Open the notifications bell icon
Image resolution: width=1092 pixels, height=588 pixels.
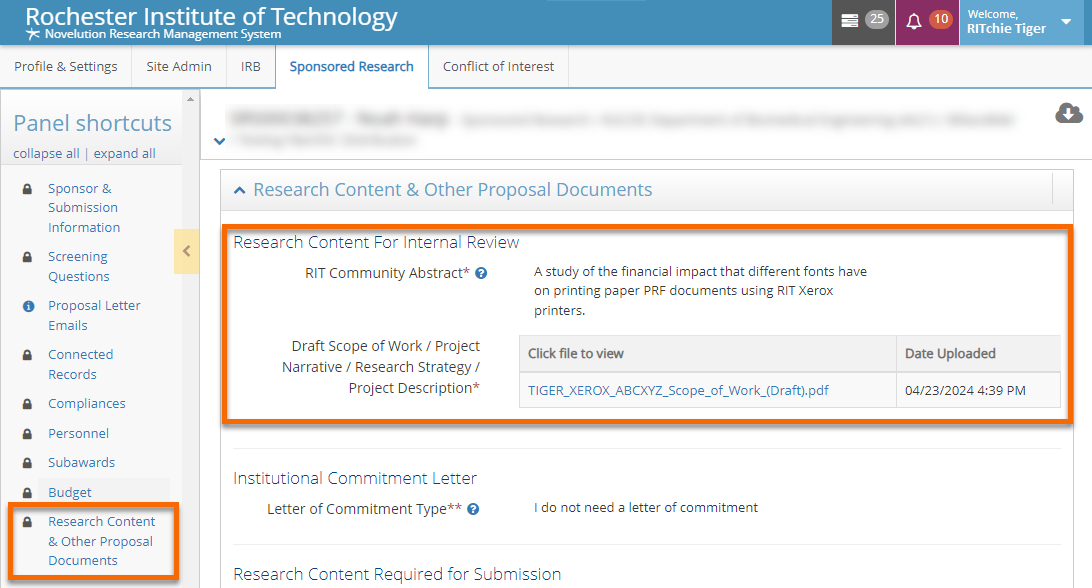pos(913,21)
